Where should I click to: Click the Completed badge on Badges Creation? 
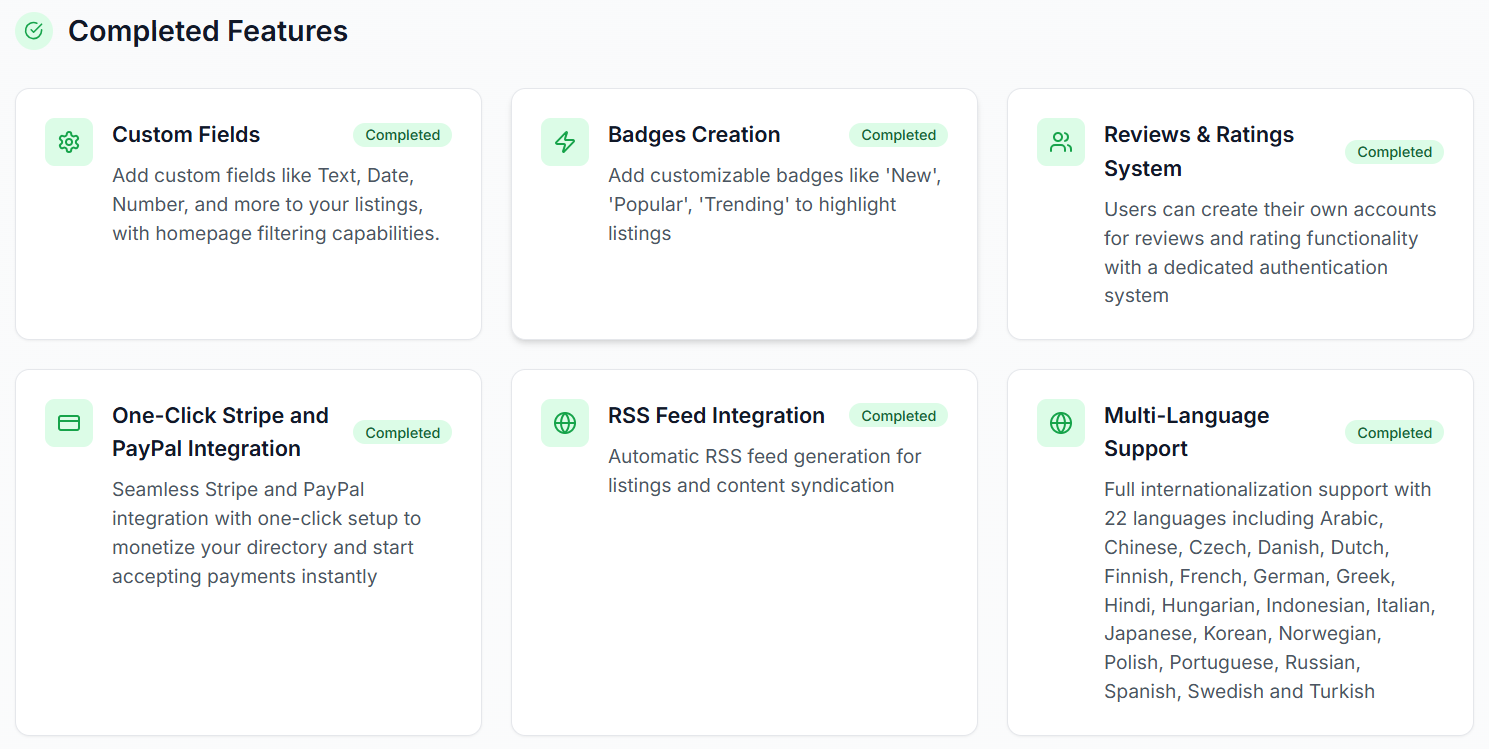pos(898,135)
